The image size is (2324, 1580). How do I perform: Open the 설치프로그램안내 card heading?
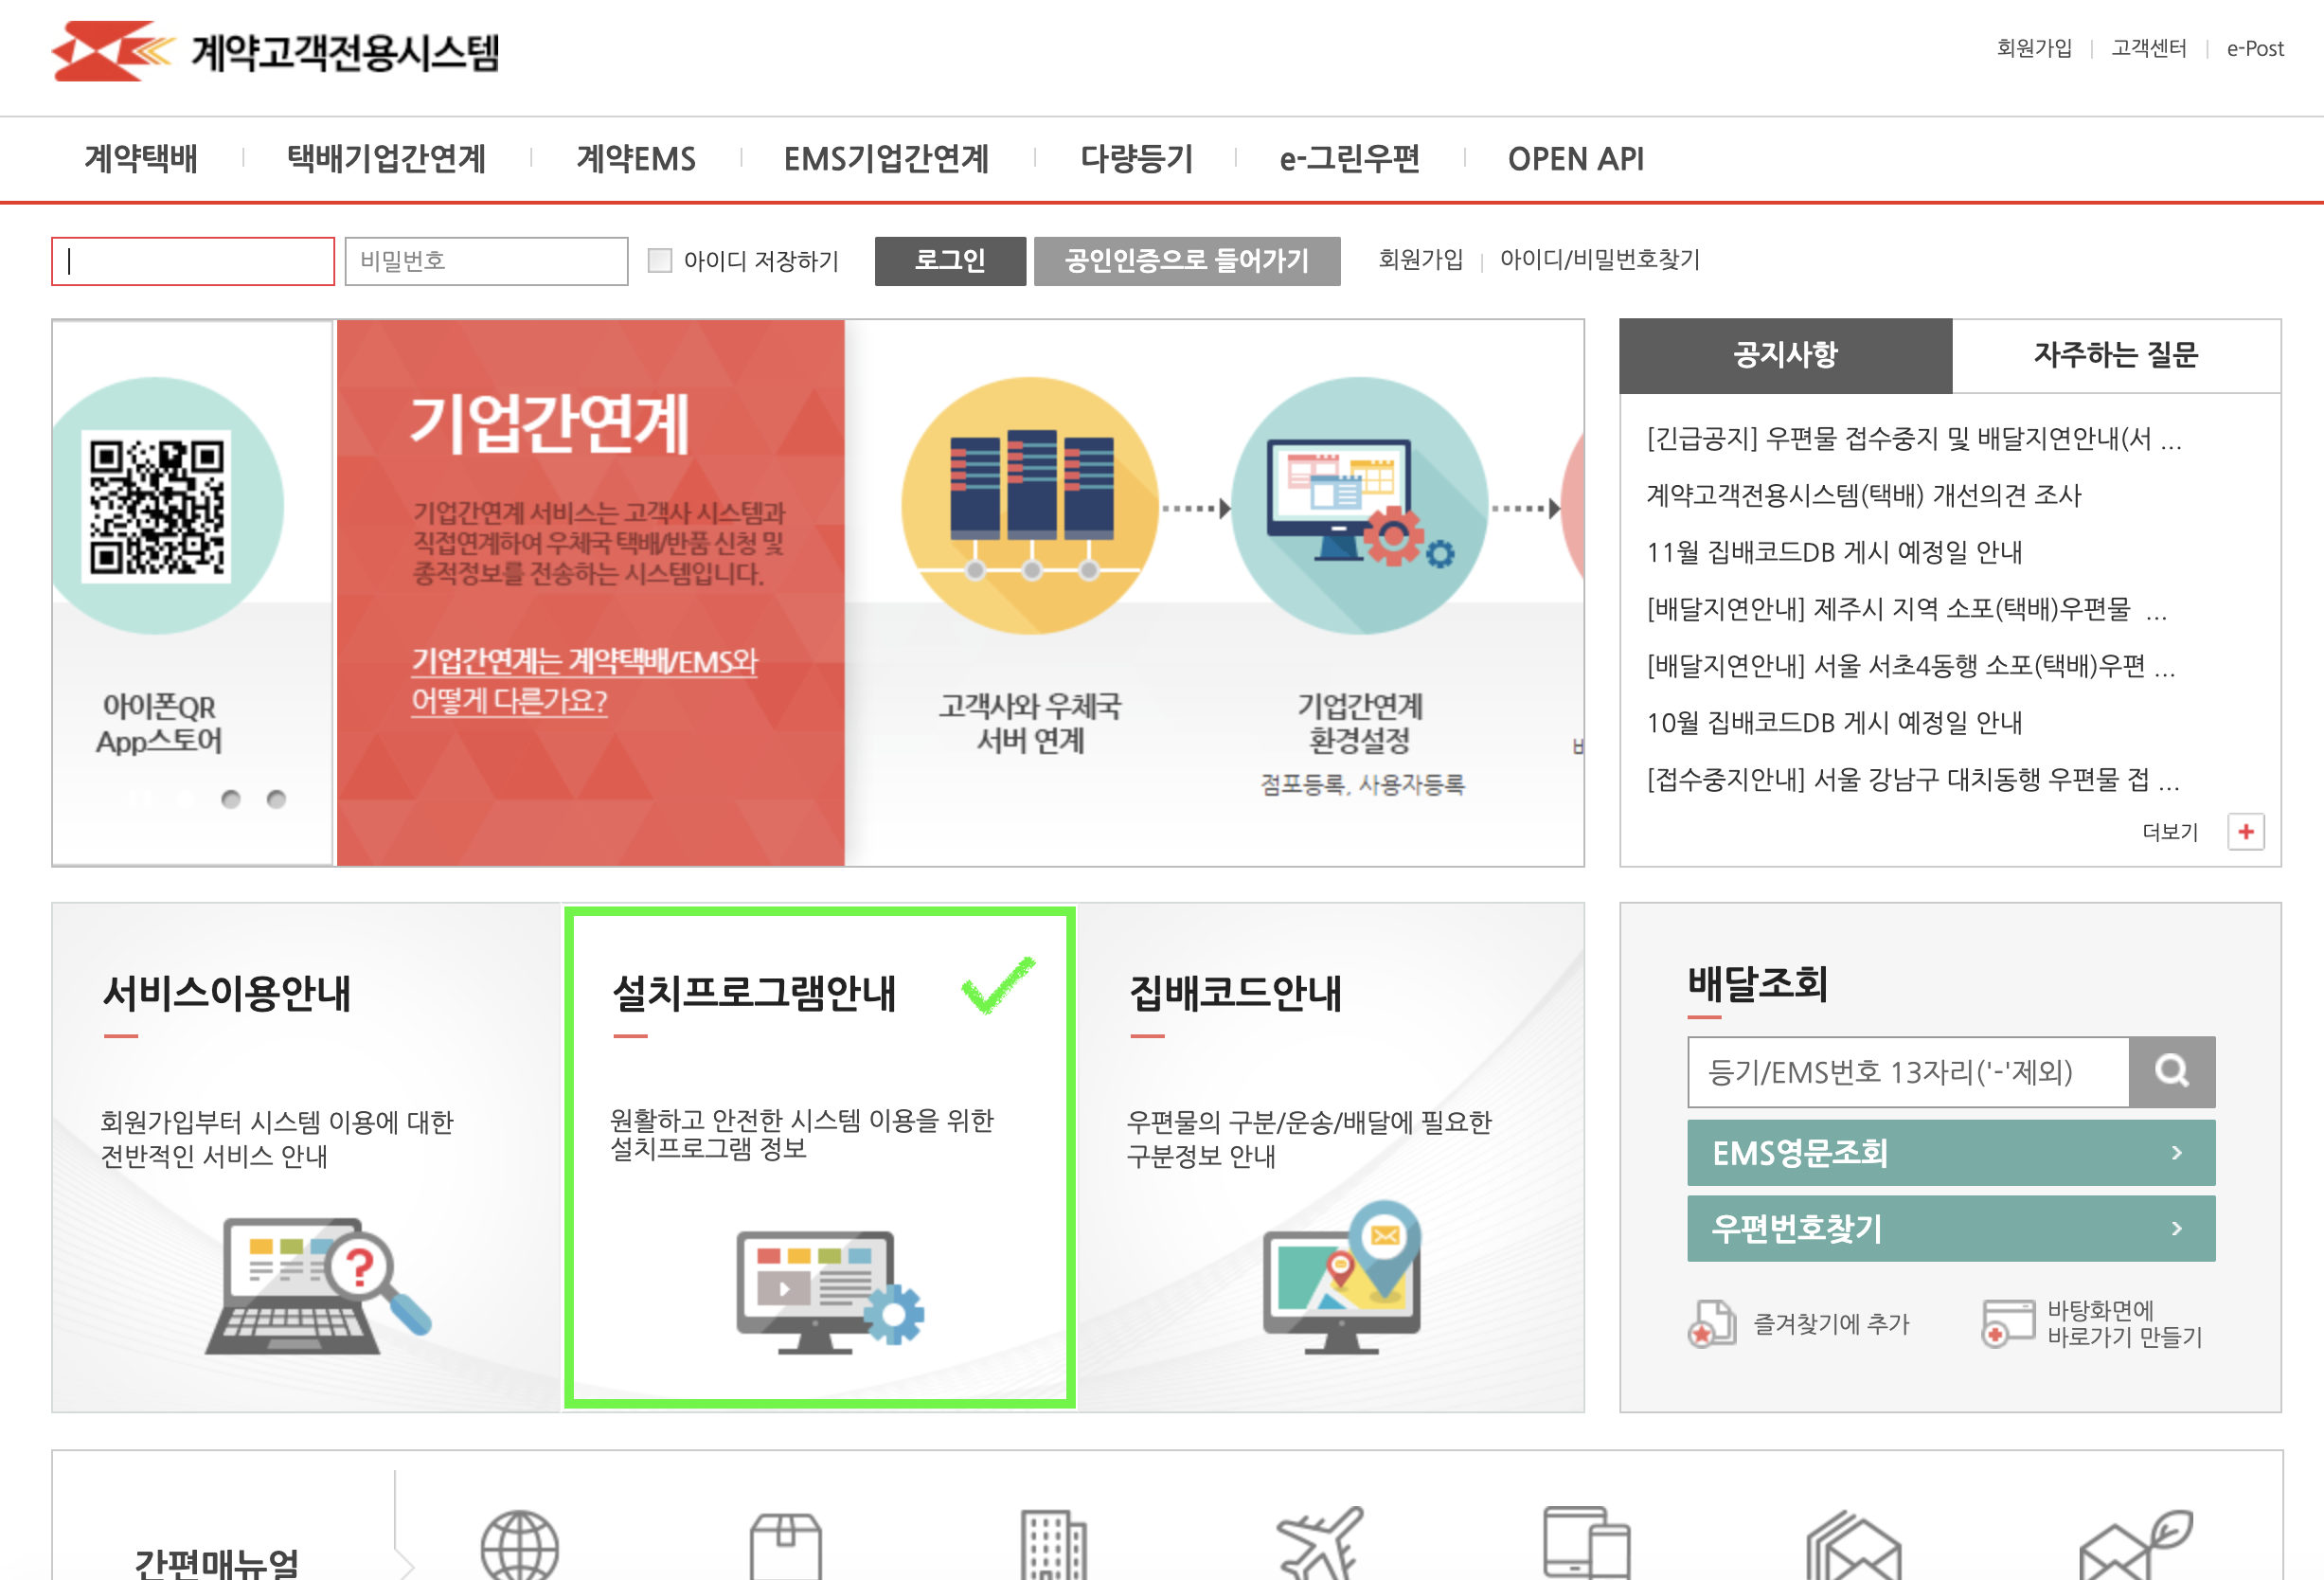tap(754, 992)
